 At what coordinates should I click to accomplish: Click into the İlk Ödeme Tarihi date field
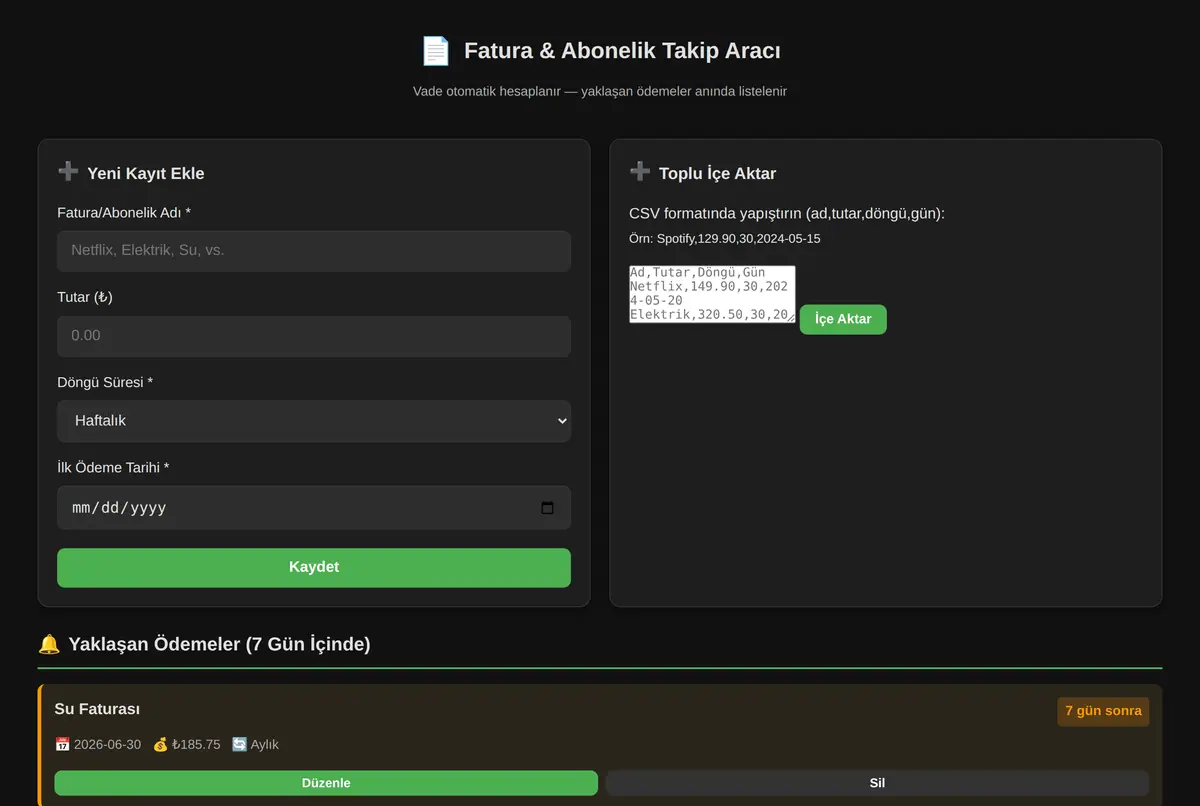click(x=314, y=508)
